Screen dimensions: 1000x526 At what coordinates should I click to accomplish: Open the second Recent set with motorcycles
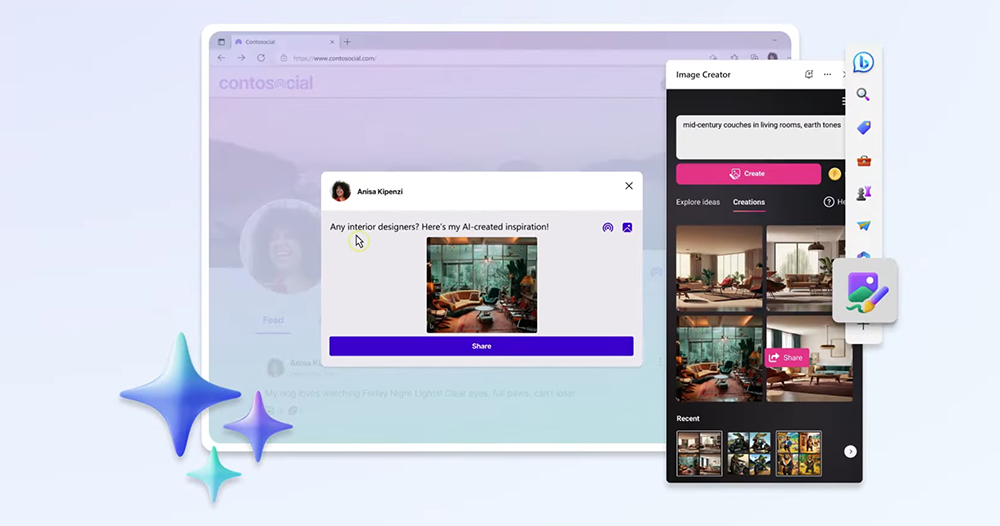click(749, 453)
